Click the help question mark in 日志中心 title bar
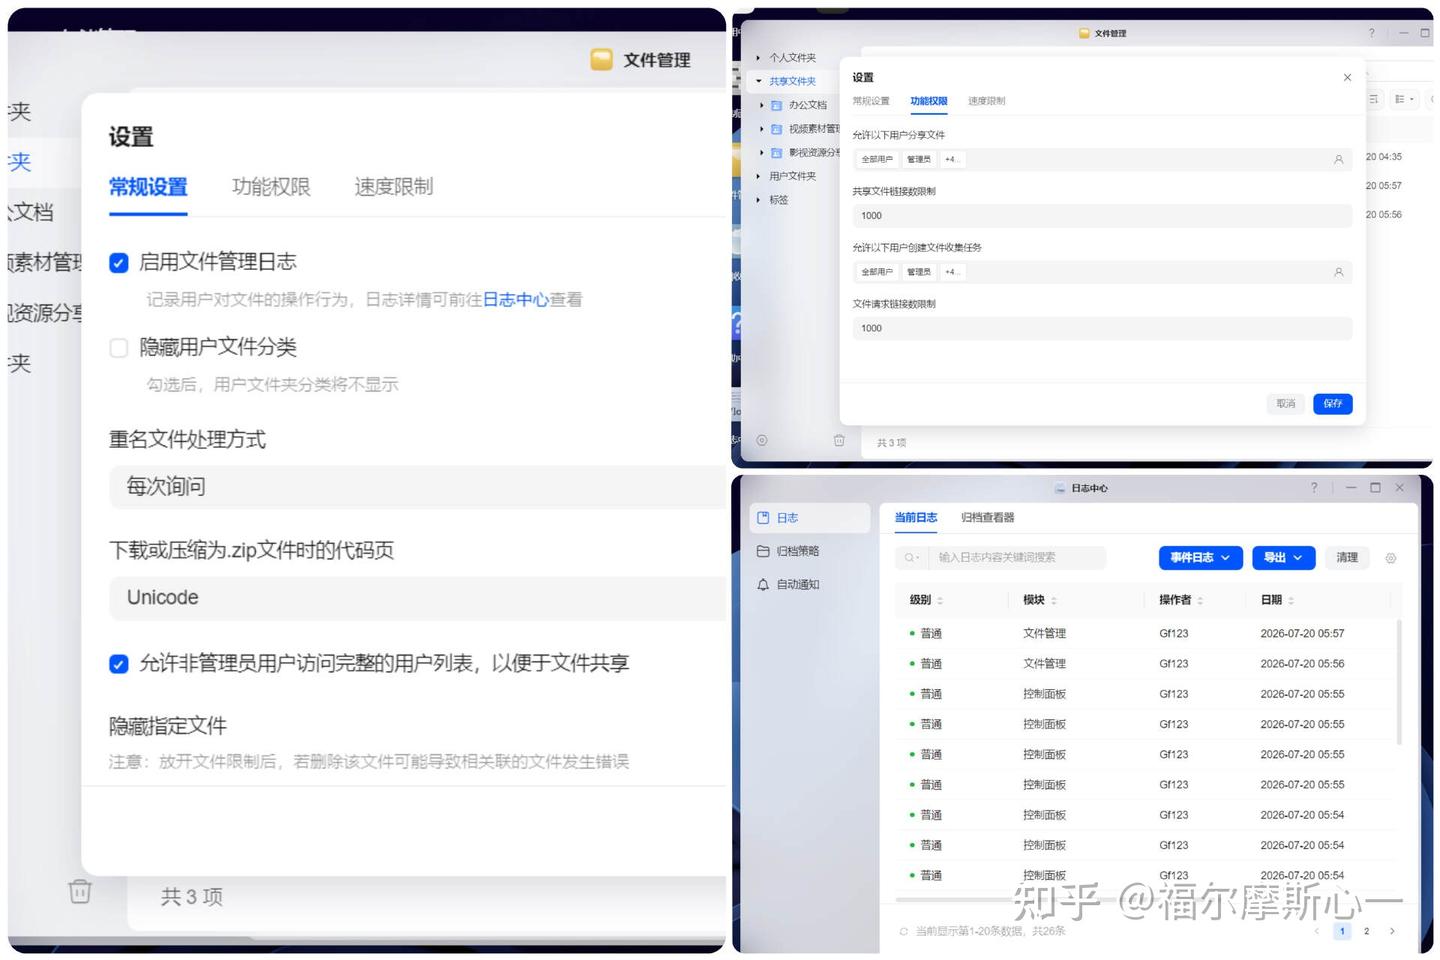Image resolution: width=1440 pixels, height=960 pixels. click(x=1314, y=487)
